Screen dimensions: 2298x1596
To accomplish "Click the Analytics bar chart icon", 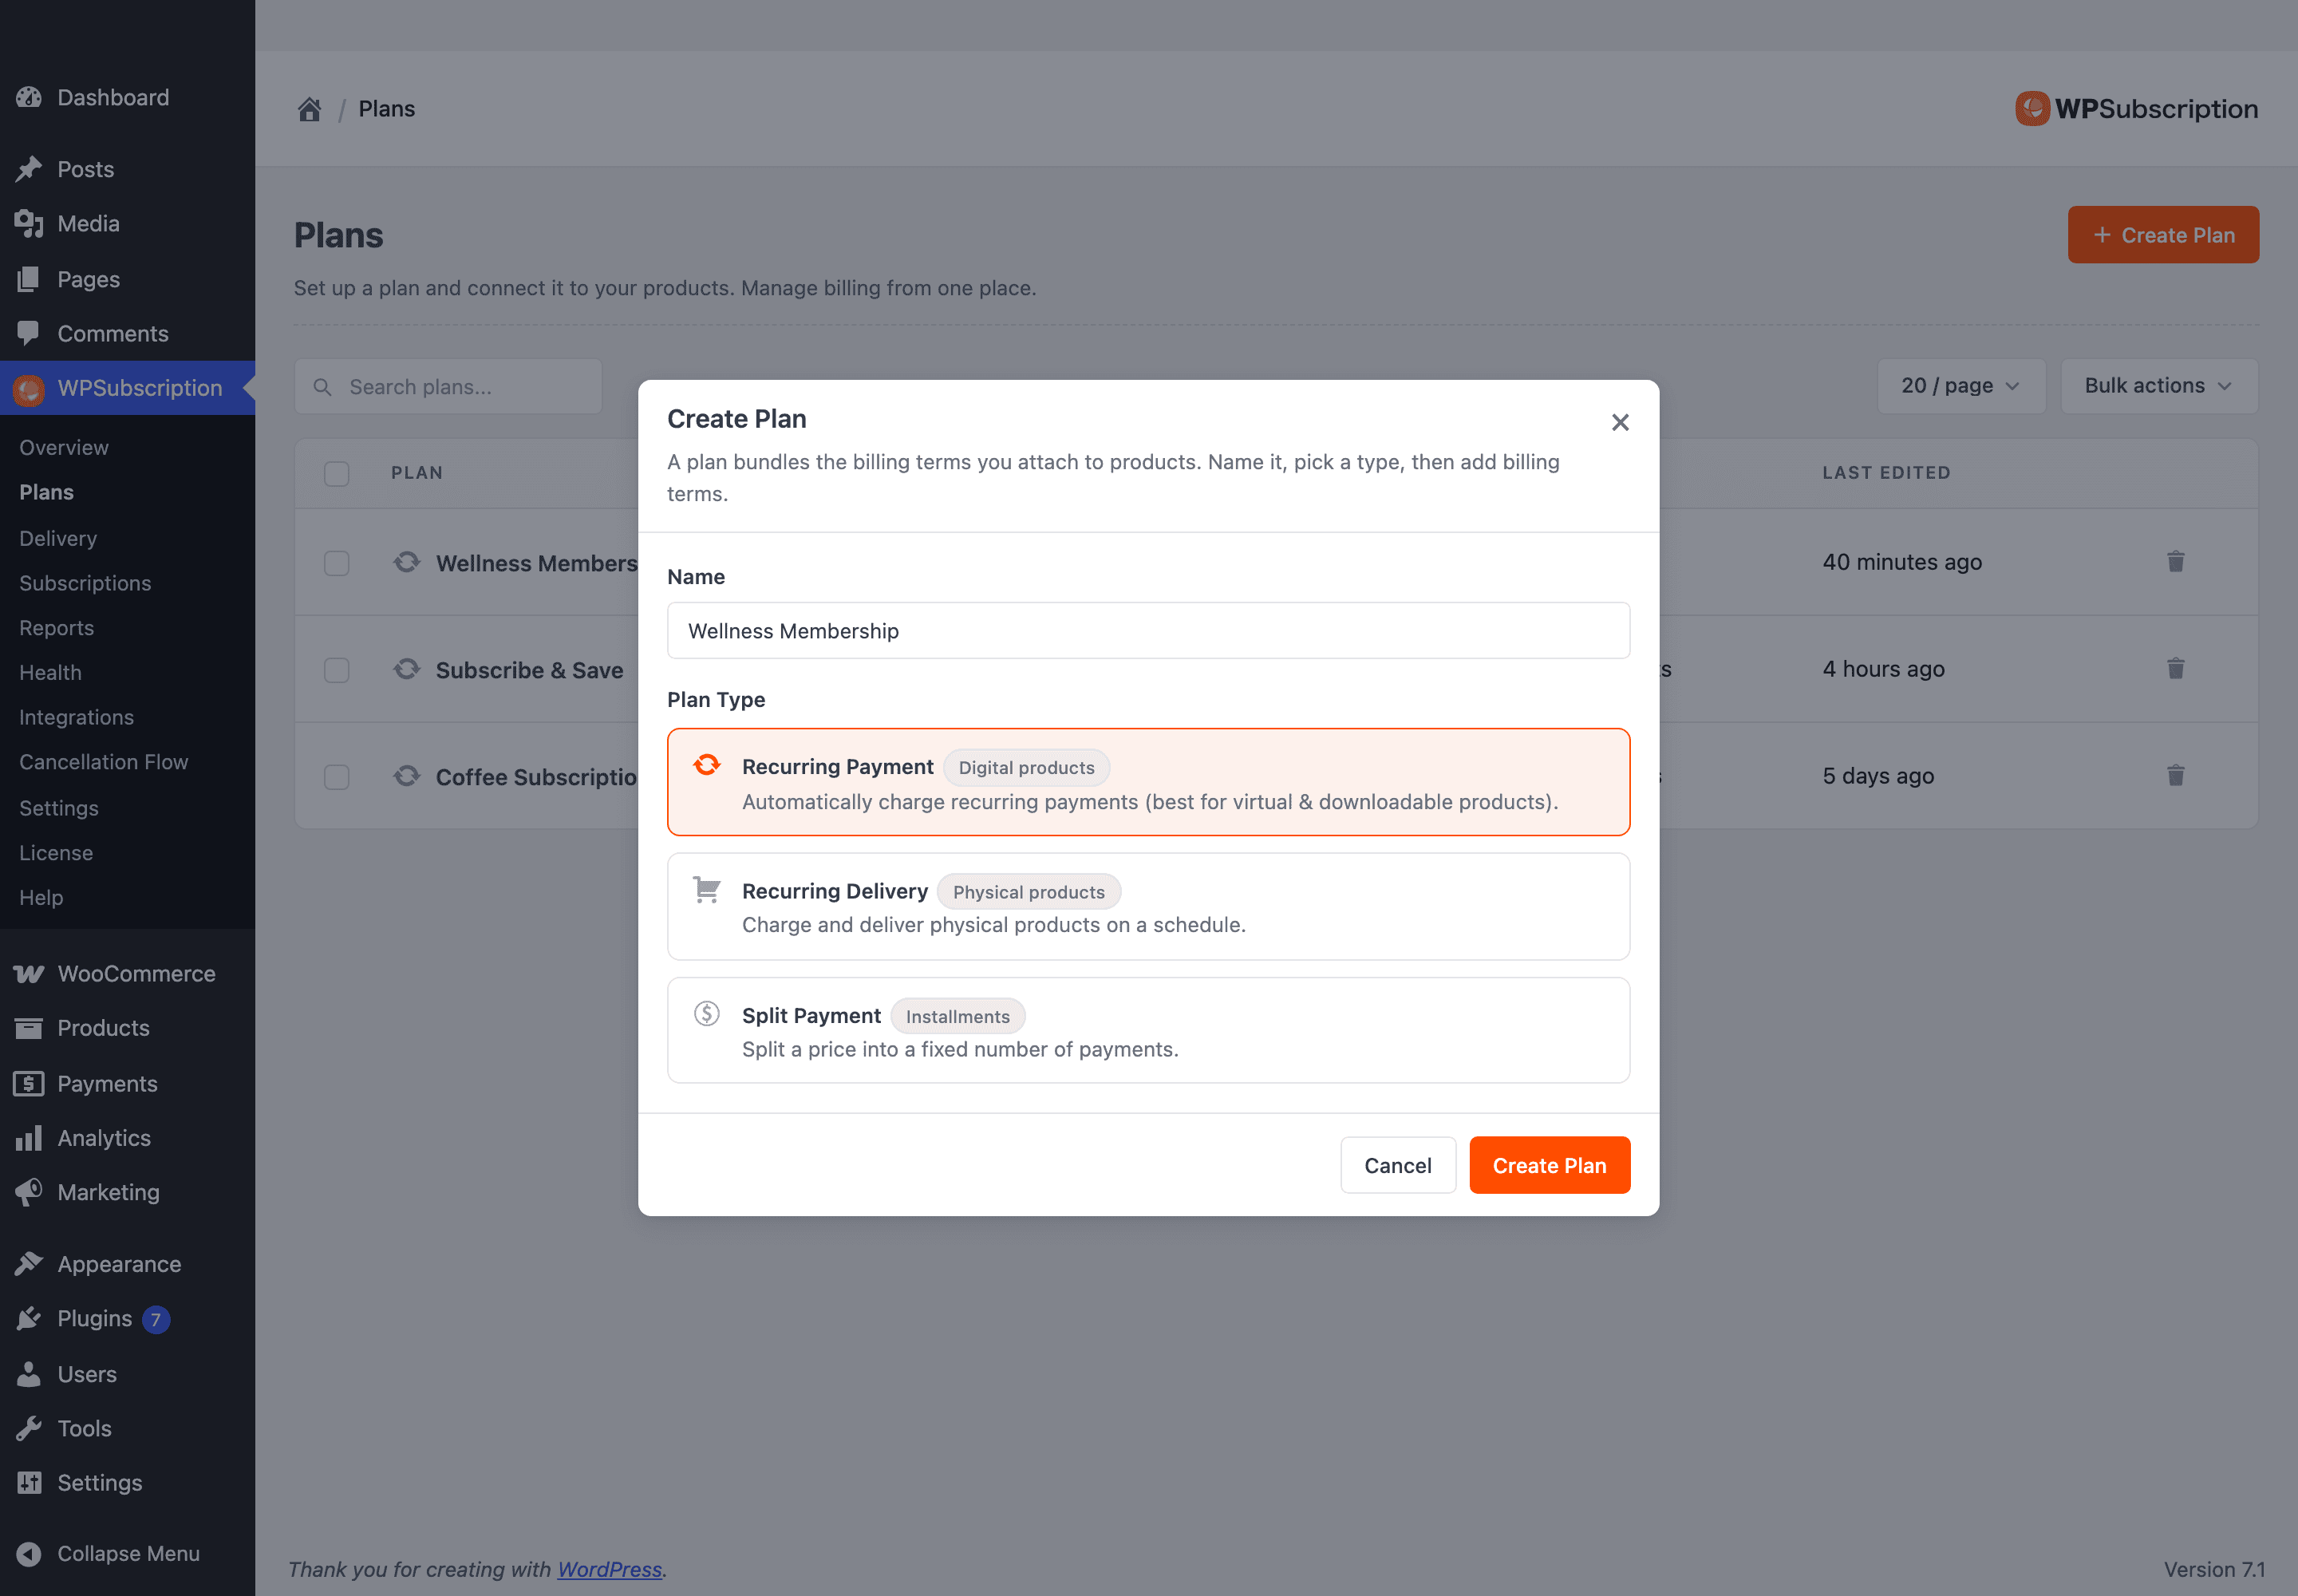I will [x=29, y=1138].
